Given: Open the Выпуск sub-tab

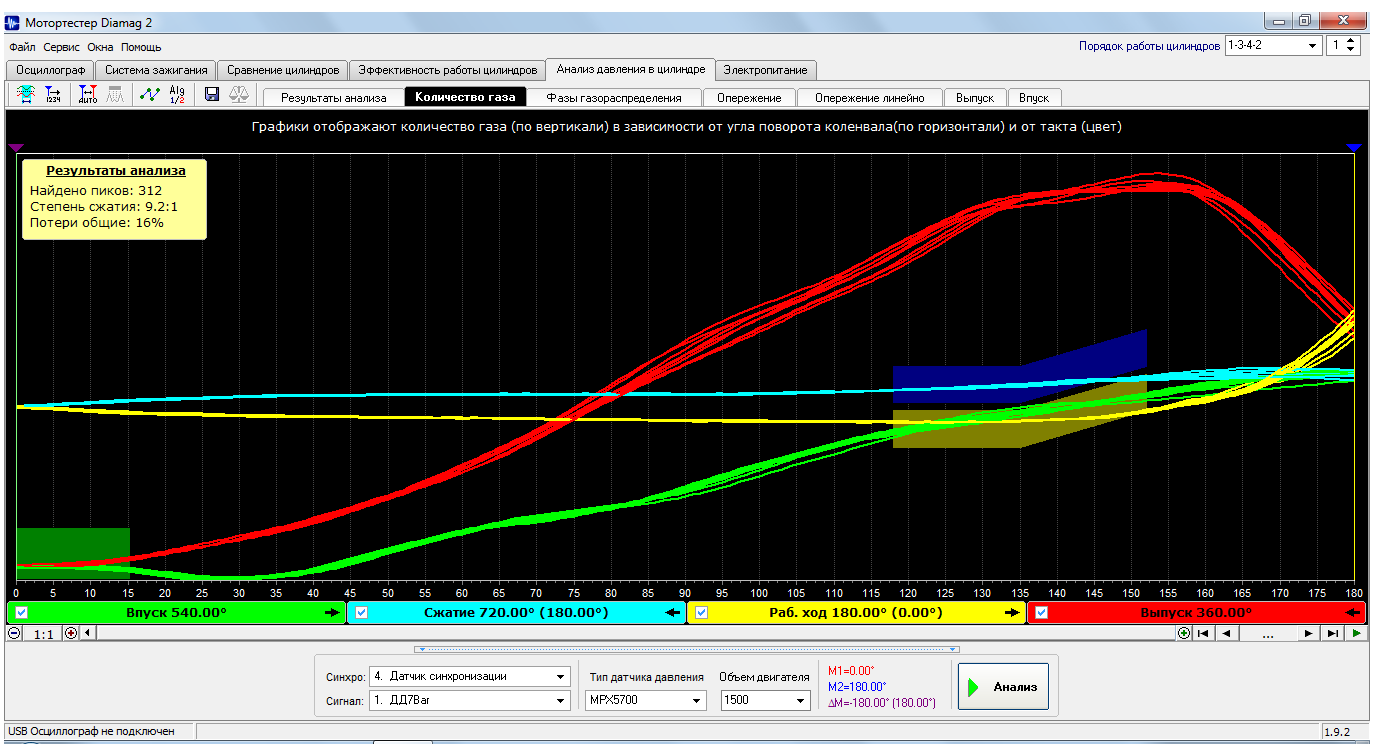Looking at the screenshot, I should click(975, 98).
